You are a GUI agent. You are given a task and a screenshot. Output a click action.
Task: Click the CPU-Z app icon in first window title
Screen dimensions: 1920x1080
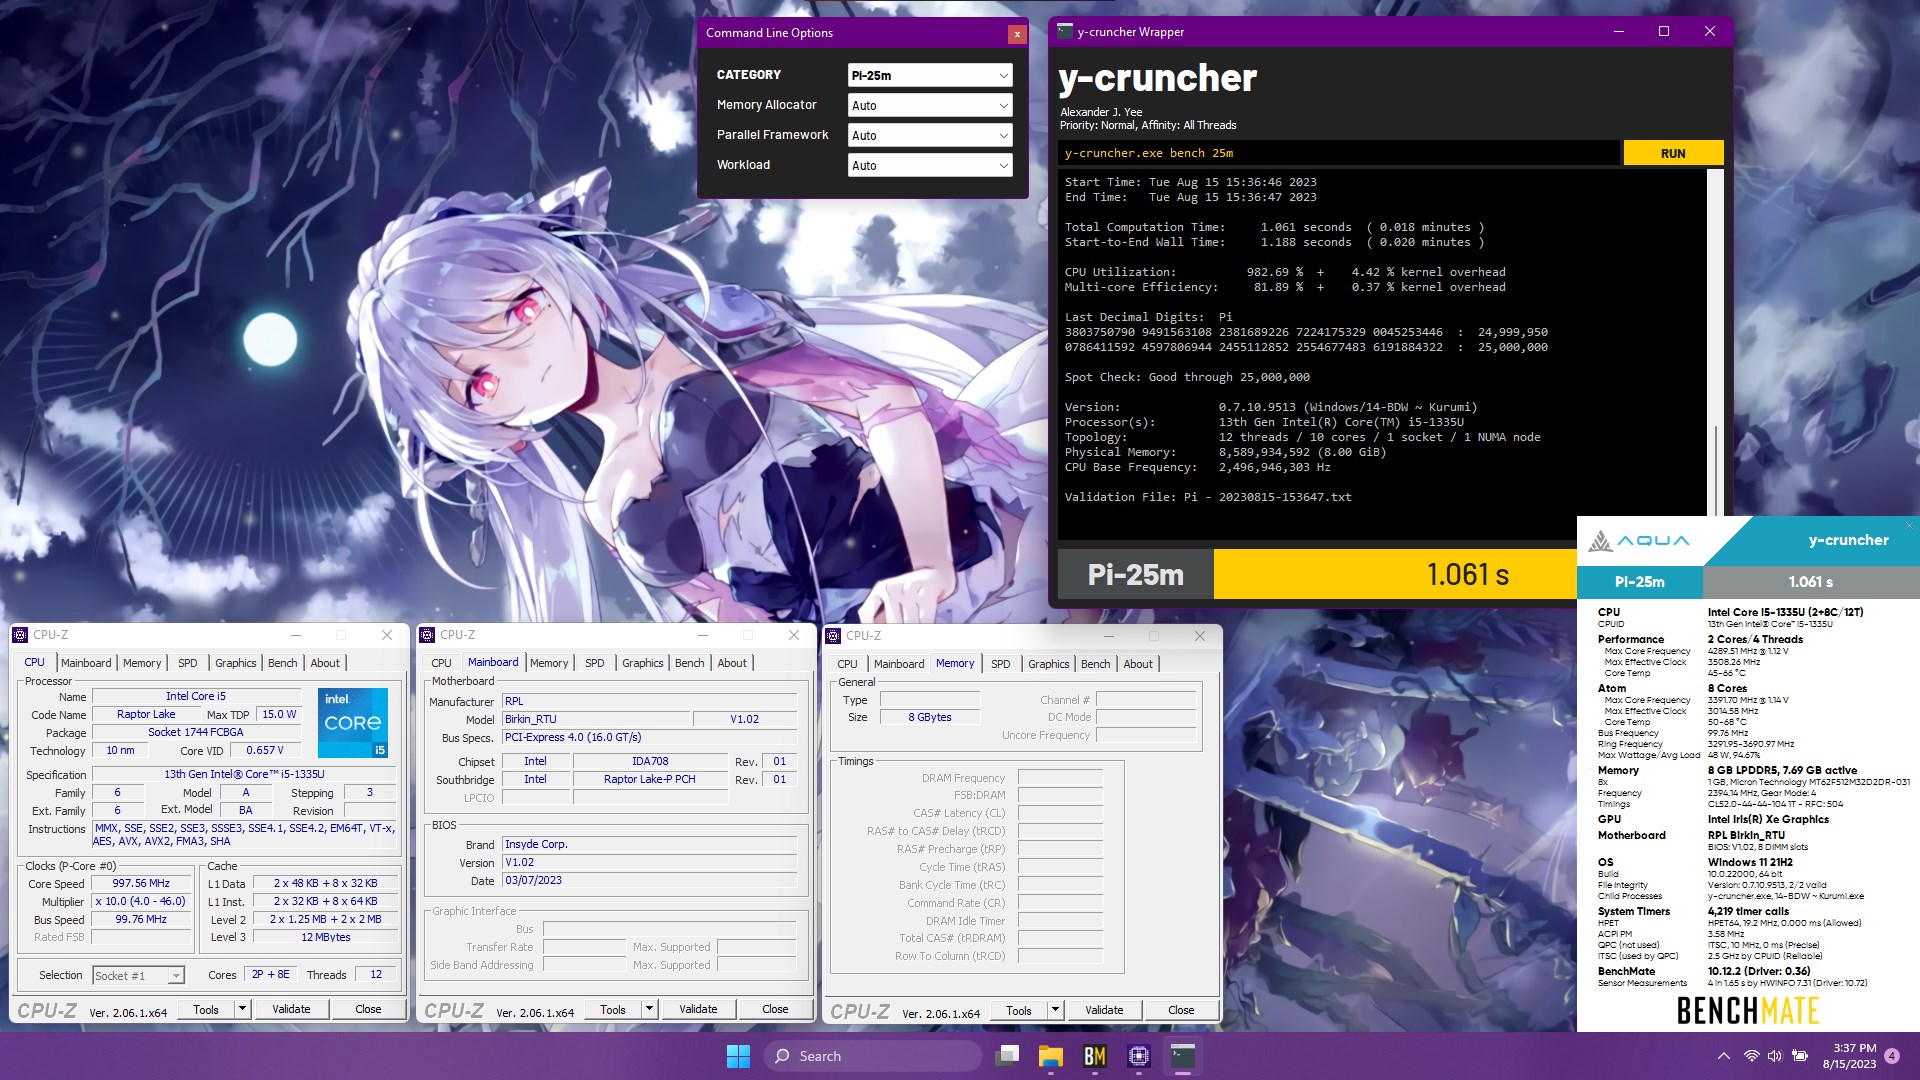(x=21, y=635)
